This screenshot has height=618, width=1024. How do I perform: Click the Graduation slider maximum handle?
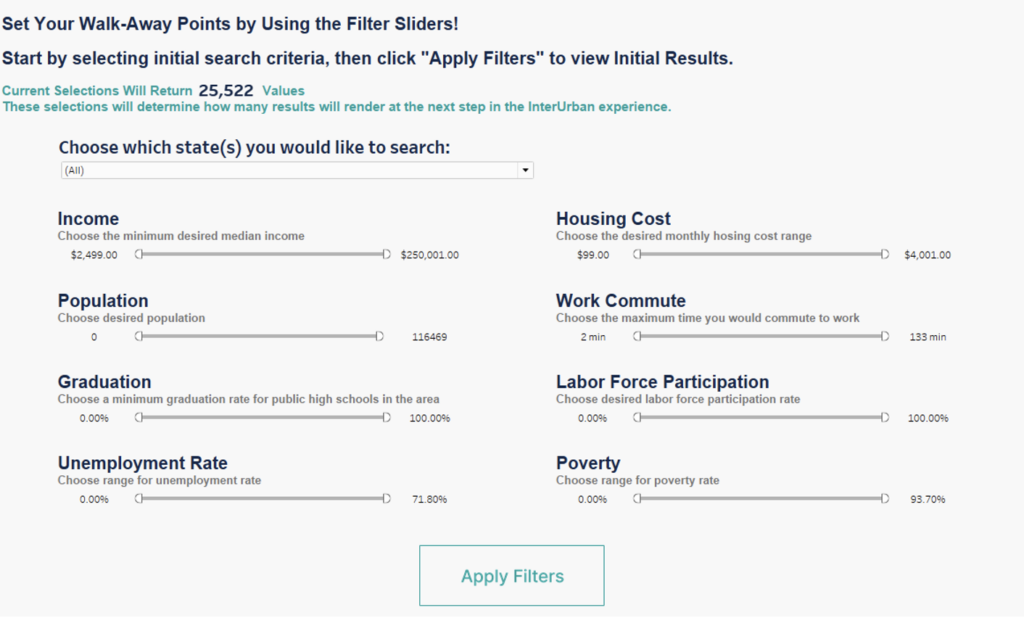386,418
